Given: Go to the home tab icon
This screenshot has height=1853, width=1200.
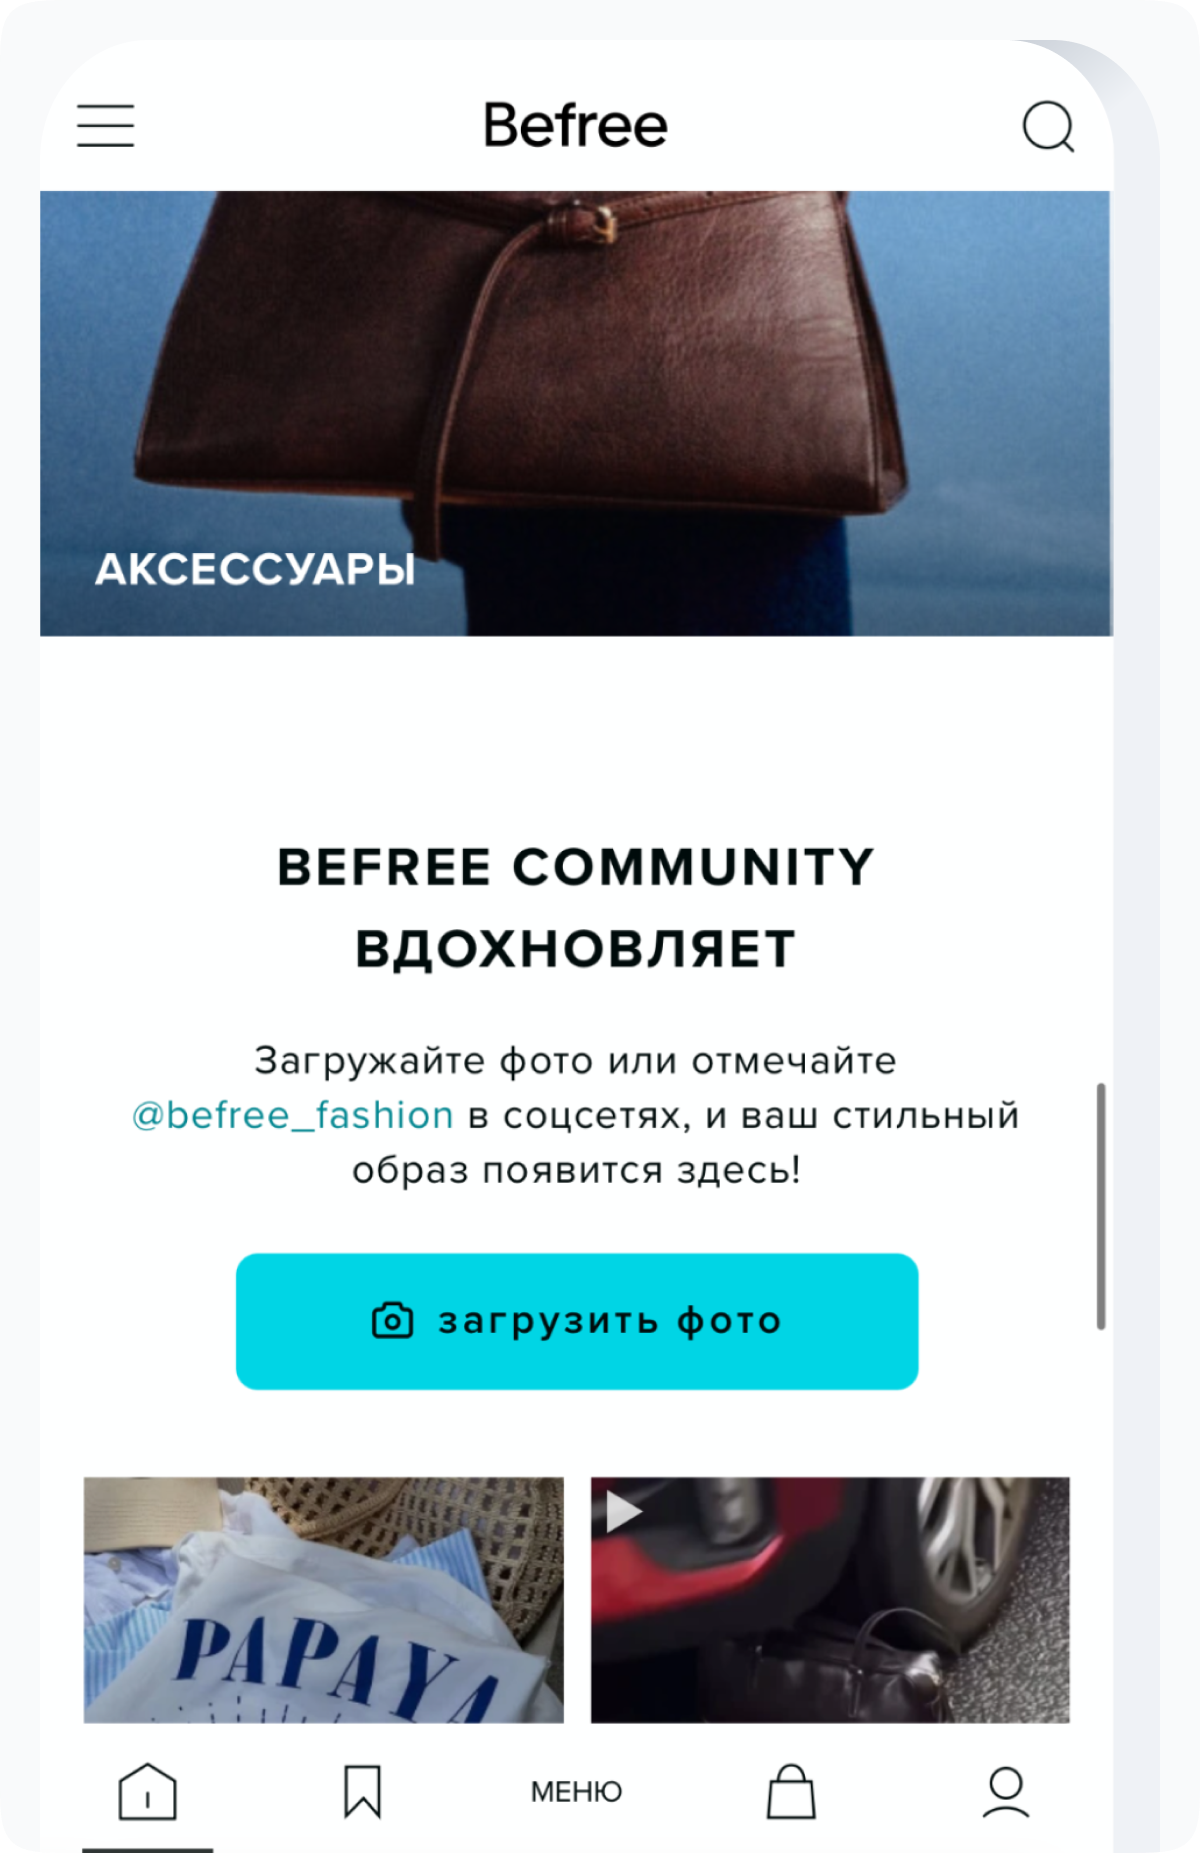Looking at the screenshot, I should tap(147, 1791).
